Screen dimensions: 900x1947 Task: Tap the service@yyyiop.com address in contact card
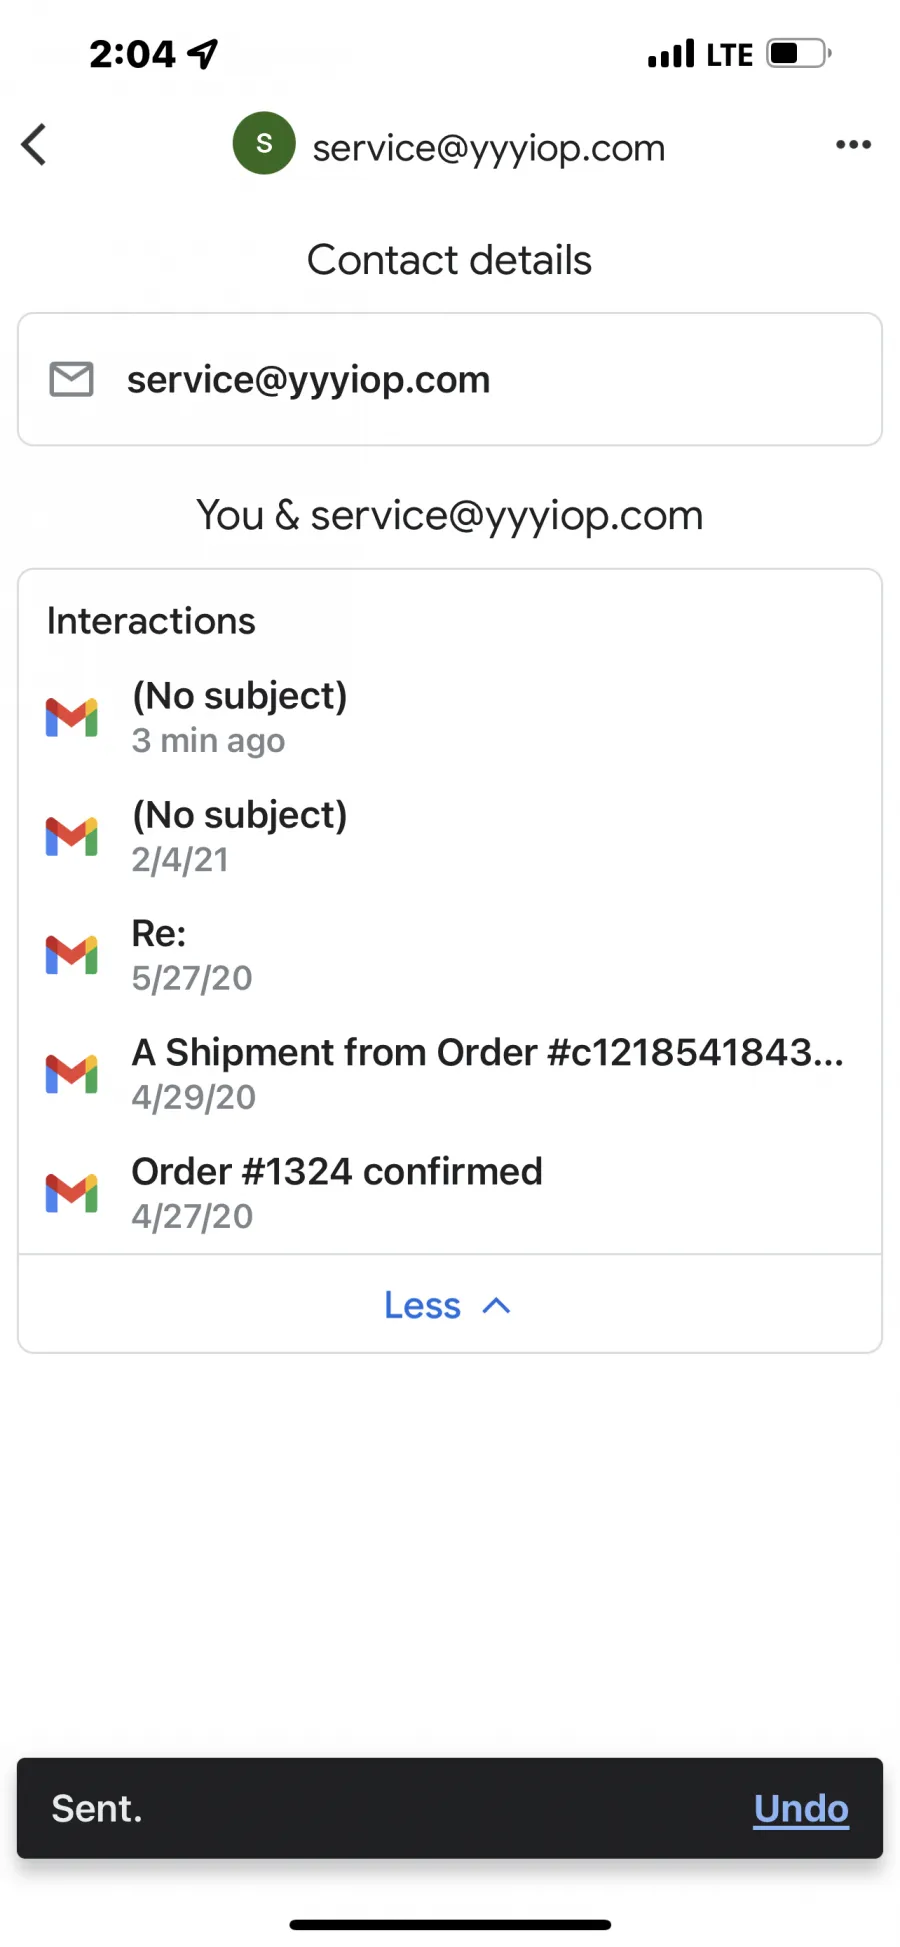pyautogui.click(x=308, y=380)
